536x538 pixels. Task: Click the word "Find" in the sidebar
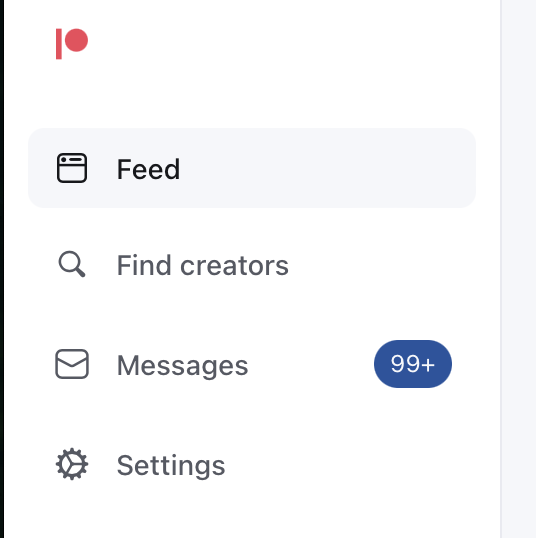pos(144,265)
